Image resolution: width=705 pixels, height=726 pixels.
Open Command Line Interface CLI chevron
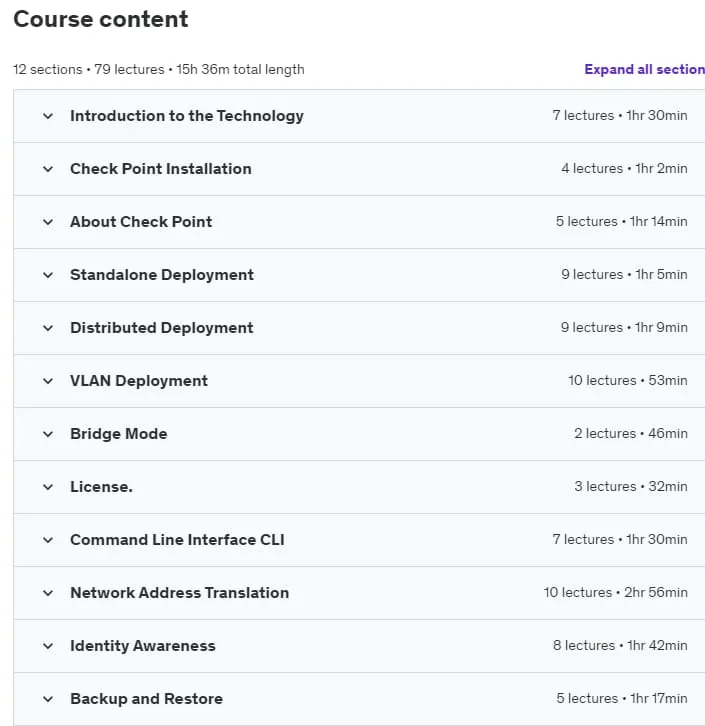coord(48,540)
